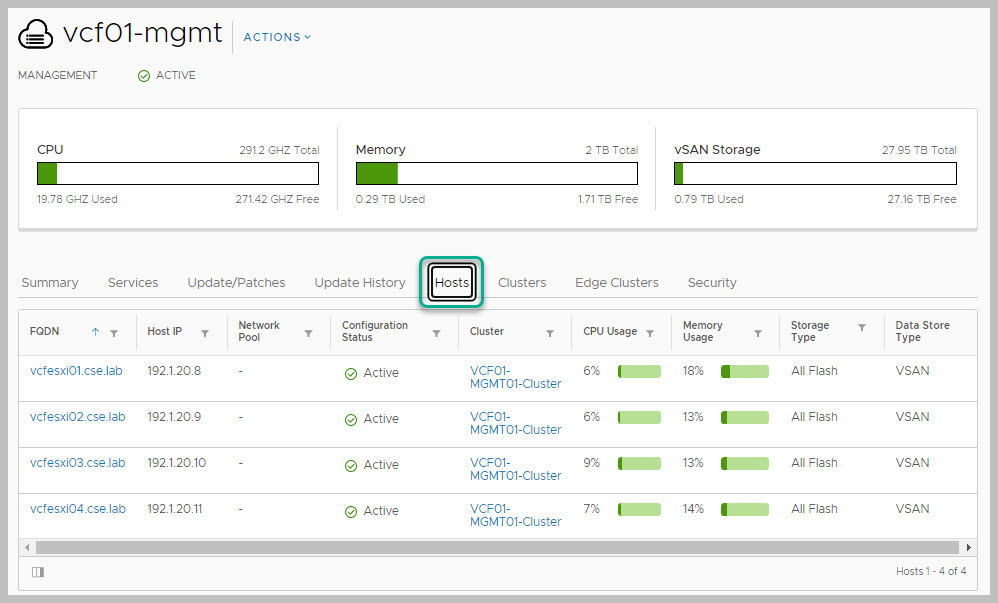Open the CPU Usage column filter
998x603 pixels.
tap(650, 333)
